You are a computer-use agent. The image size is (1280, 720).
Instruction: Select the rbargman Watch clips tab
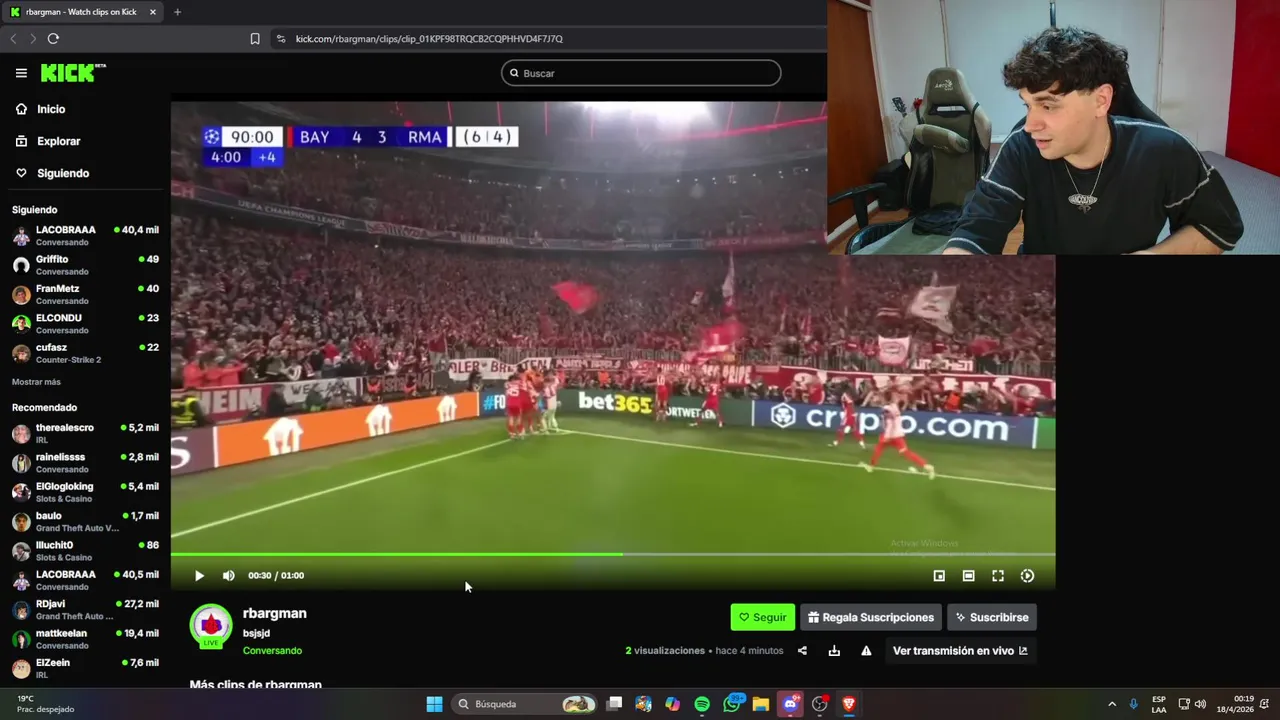(83, 12)
